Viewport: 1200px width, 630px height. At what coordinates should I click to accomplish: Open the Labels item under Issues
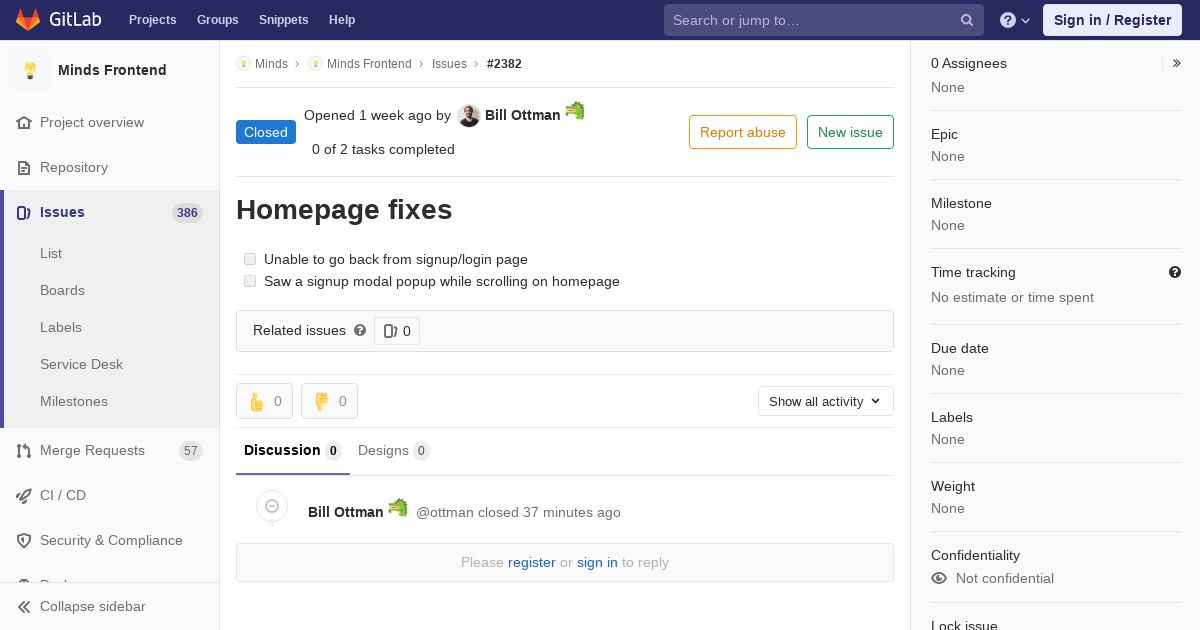click(x=61, y=327)
